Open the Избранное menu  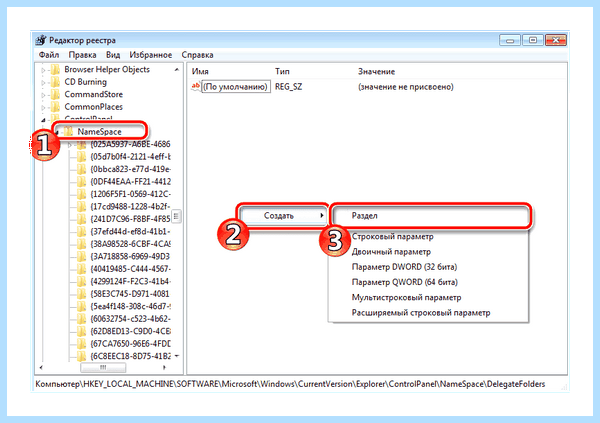coord(150,55)
